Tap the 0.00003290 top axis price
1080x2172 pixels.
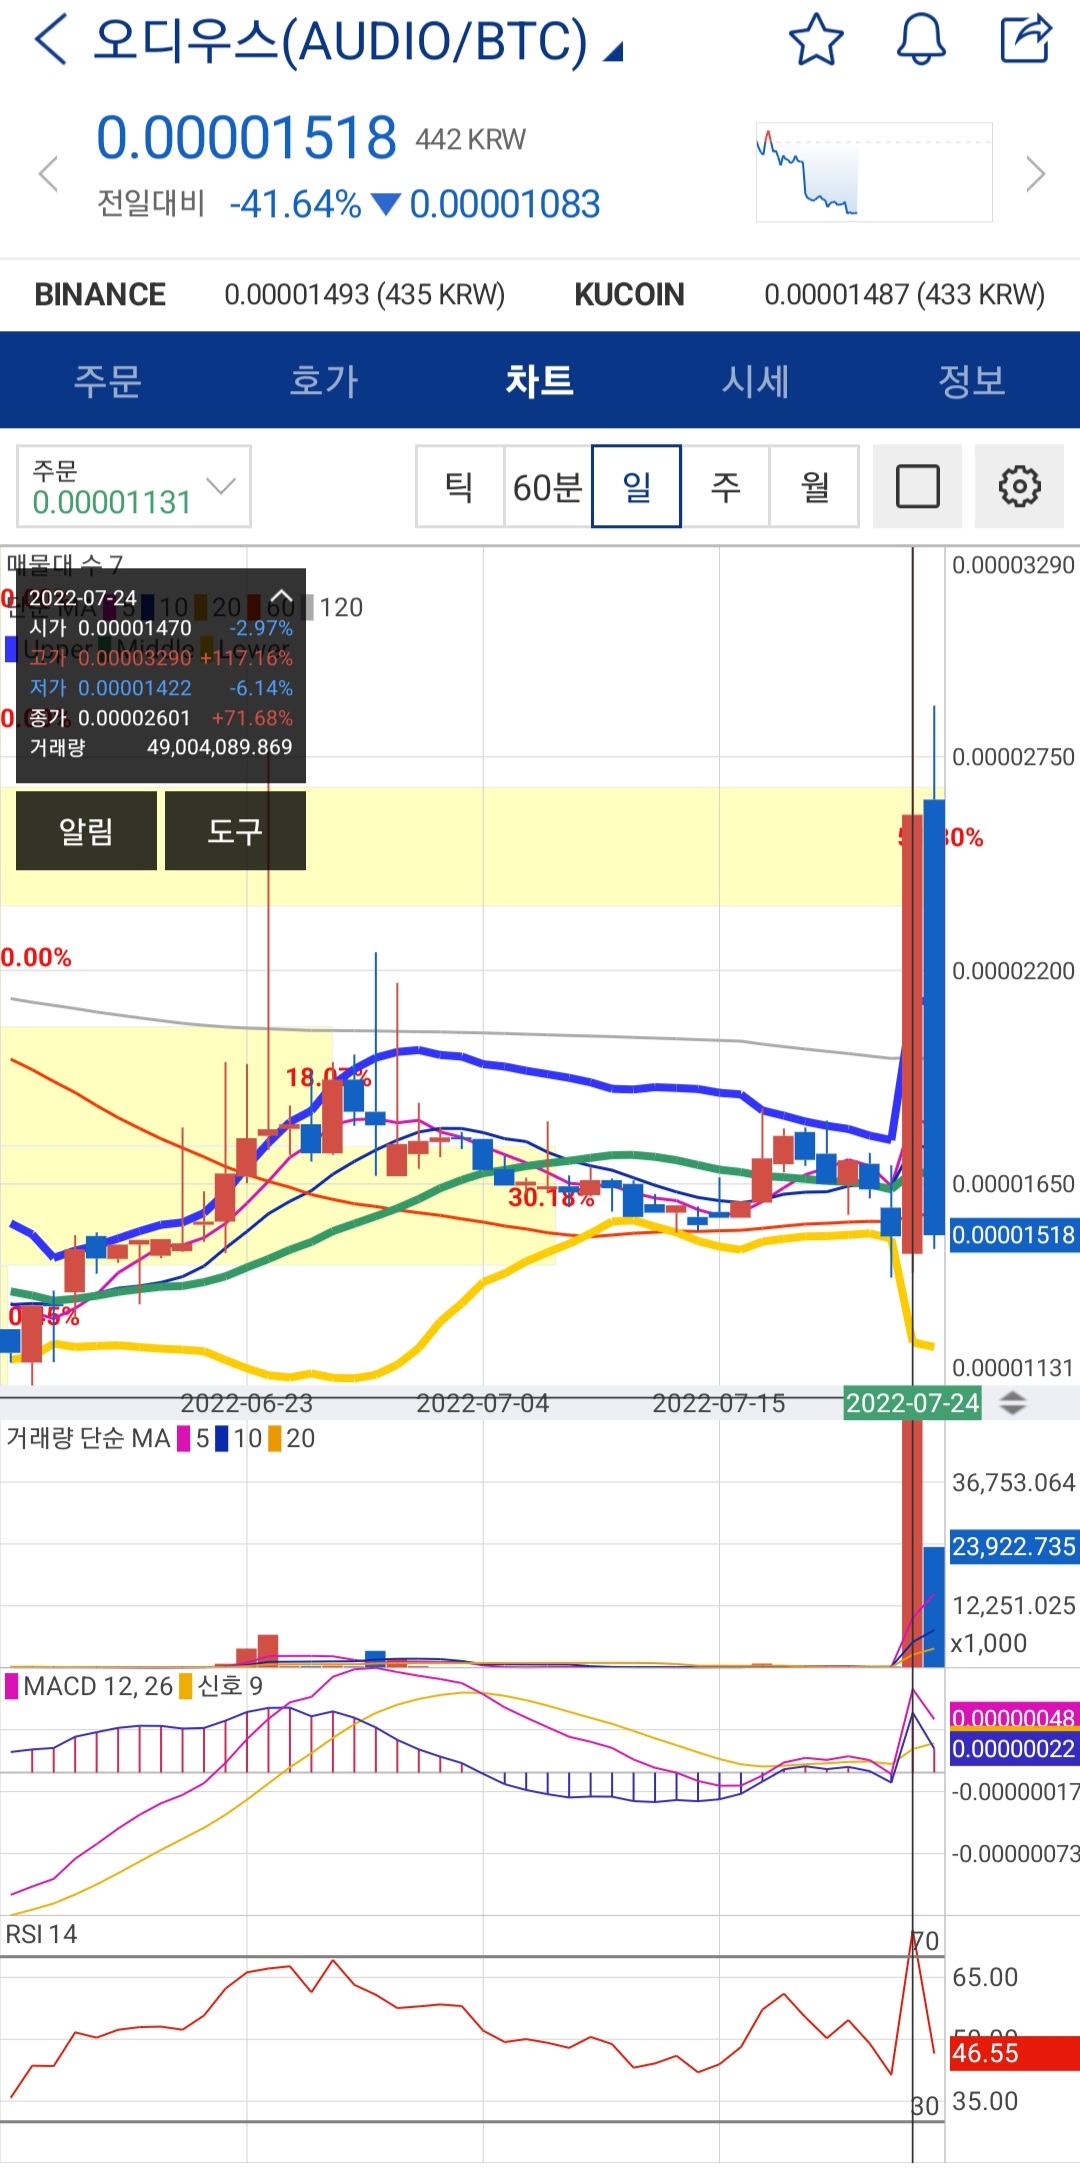click(1013, 565)
